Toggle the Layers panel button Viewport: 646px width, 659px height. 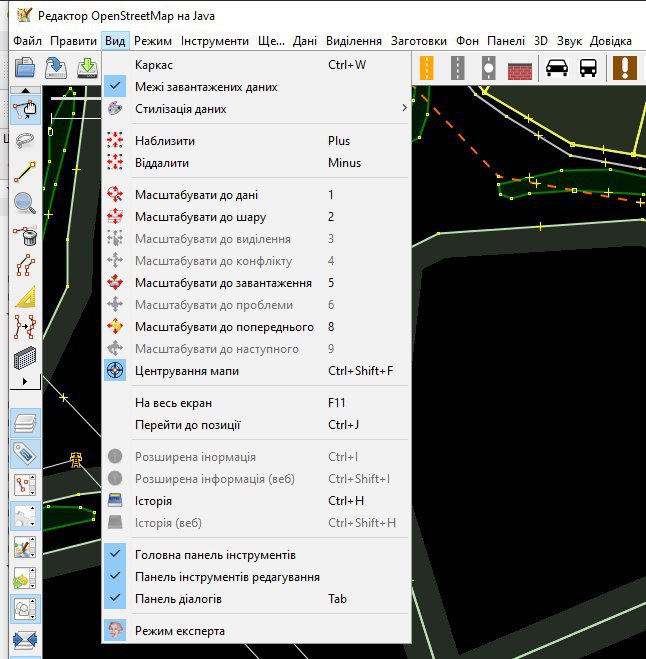(x=25, y=423)
